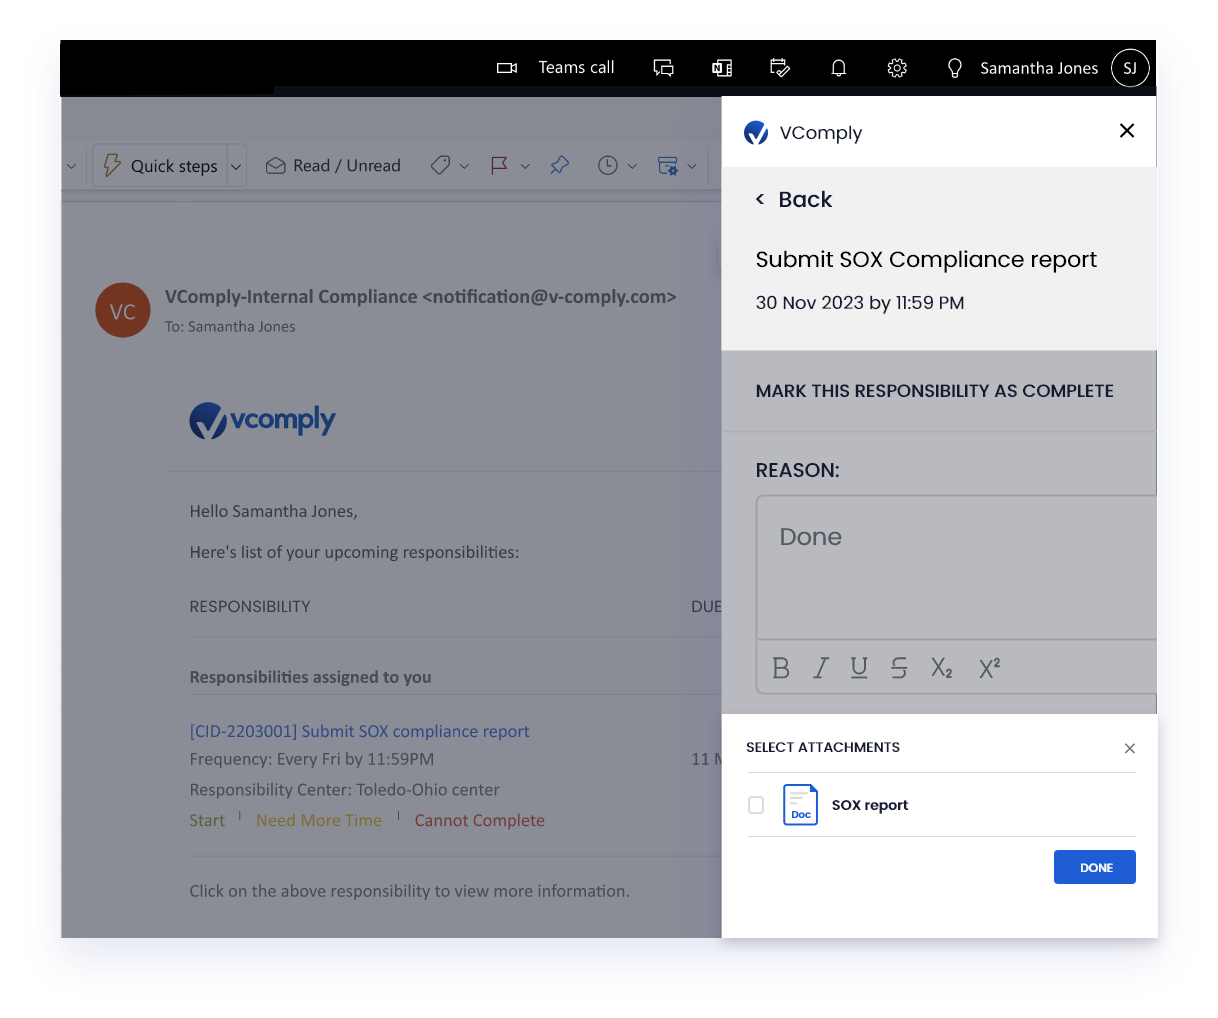
Task: Click the tag categorize icon
Action: pyautogui.click(x=440, y=166)
